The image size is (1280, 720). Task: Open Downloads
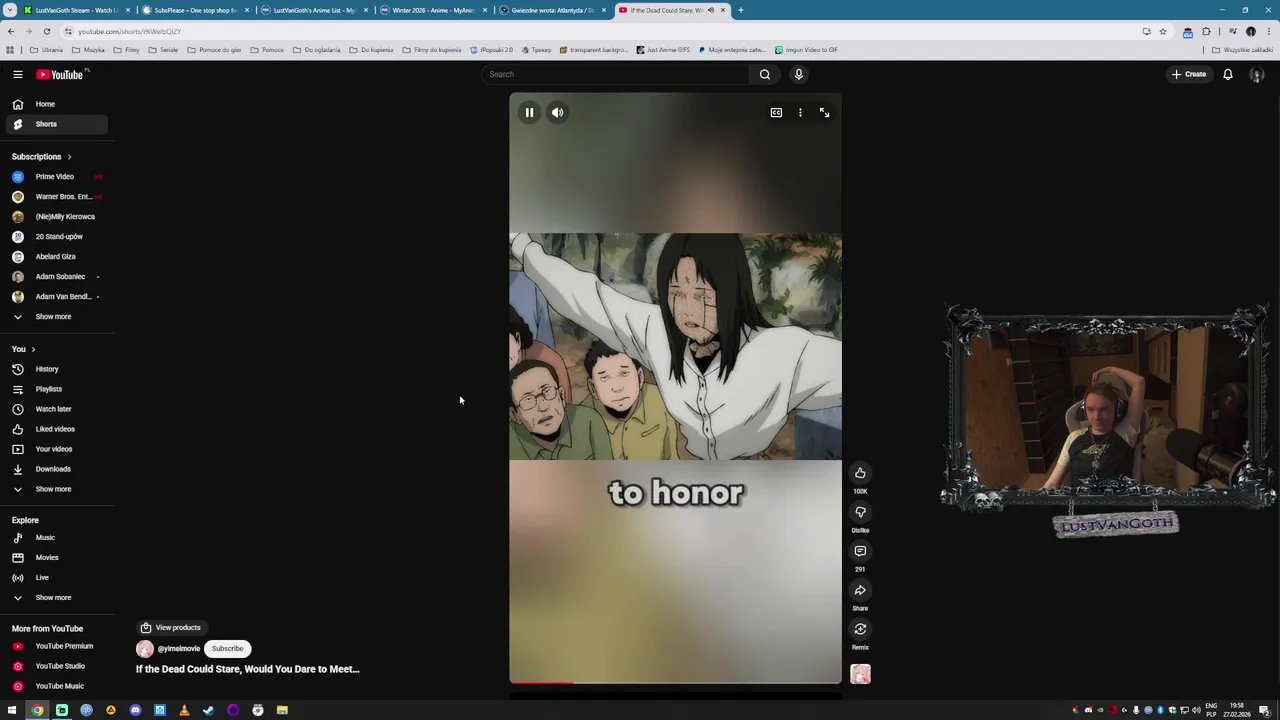[55, 469]
